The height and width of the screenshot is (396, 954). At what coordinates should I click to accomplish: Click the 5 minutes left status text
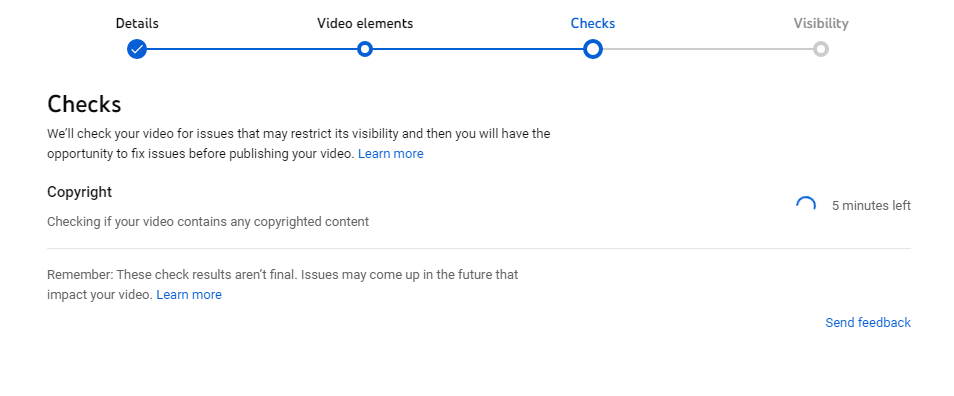pos(871,206)
